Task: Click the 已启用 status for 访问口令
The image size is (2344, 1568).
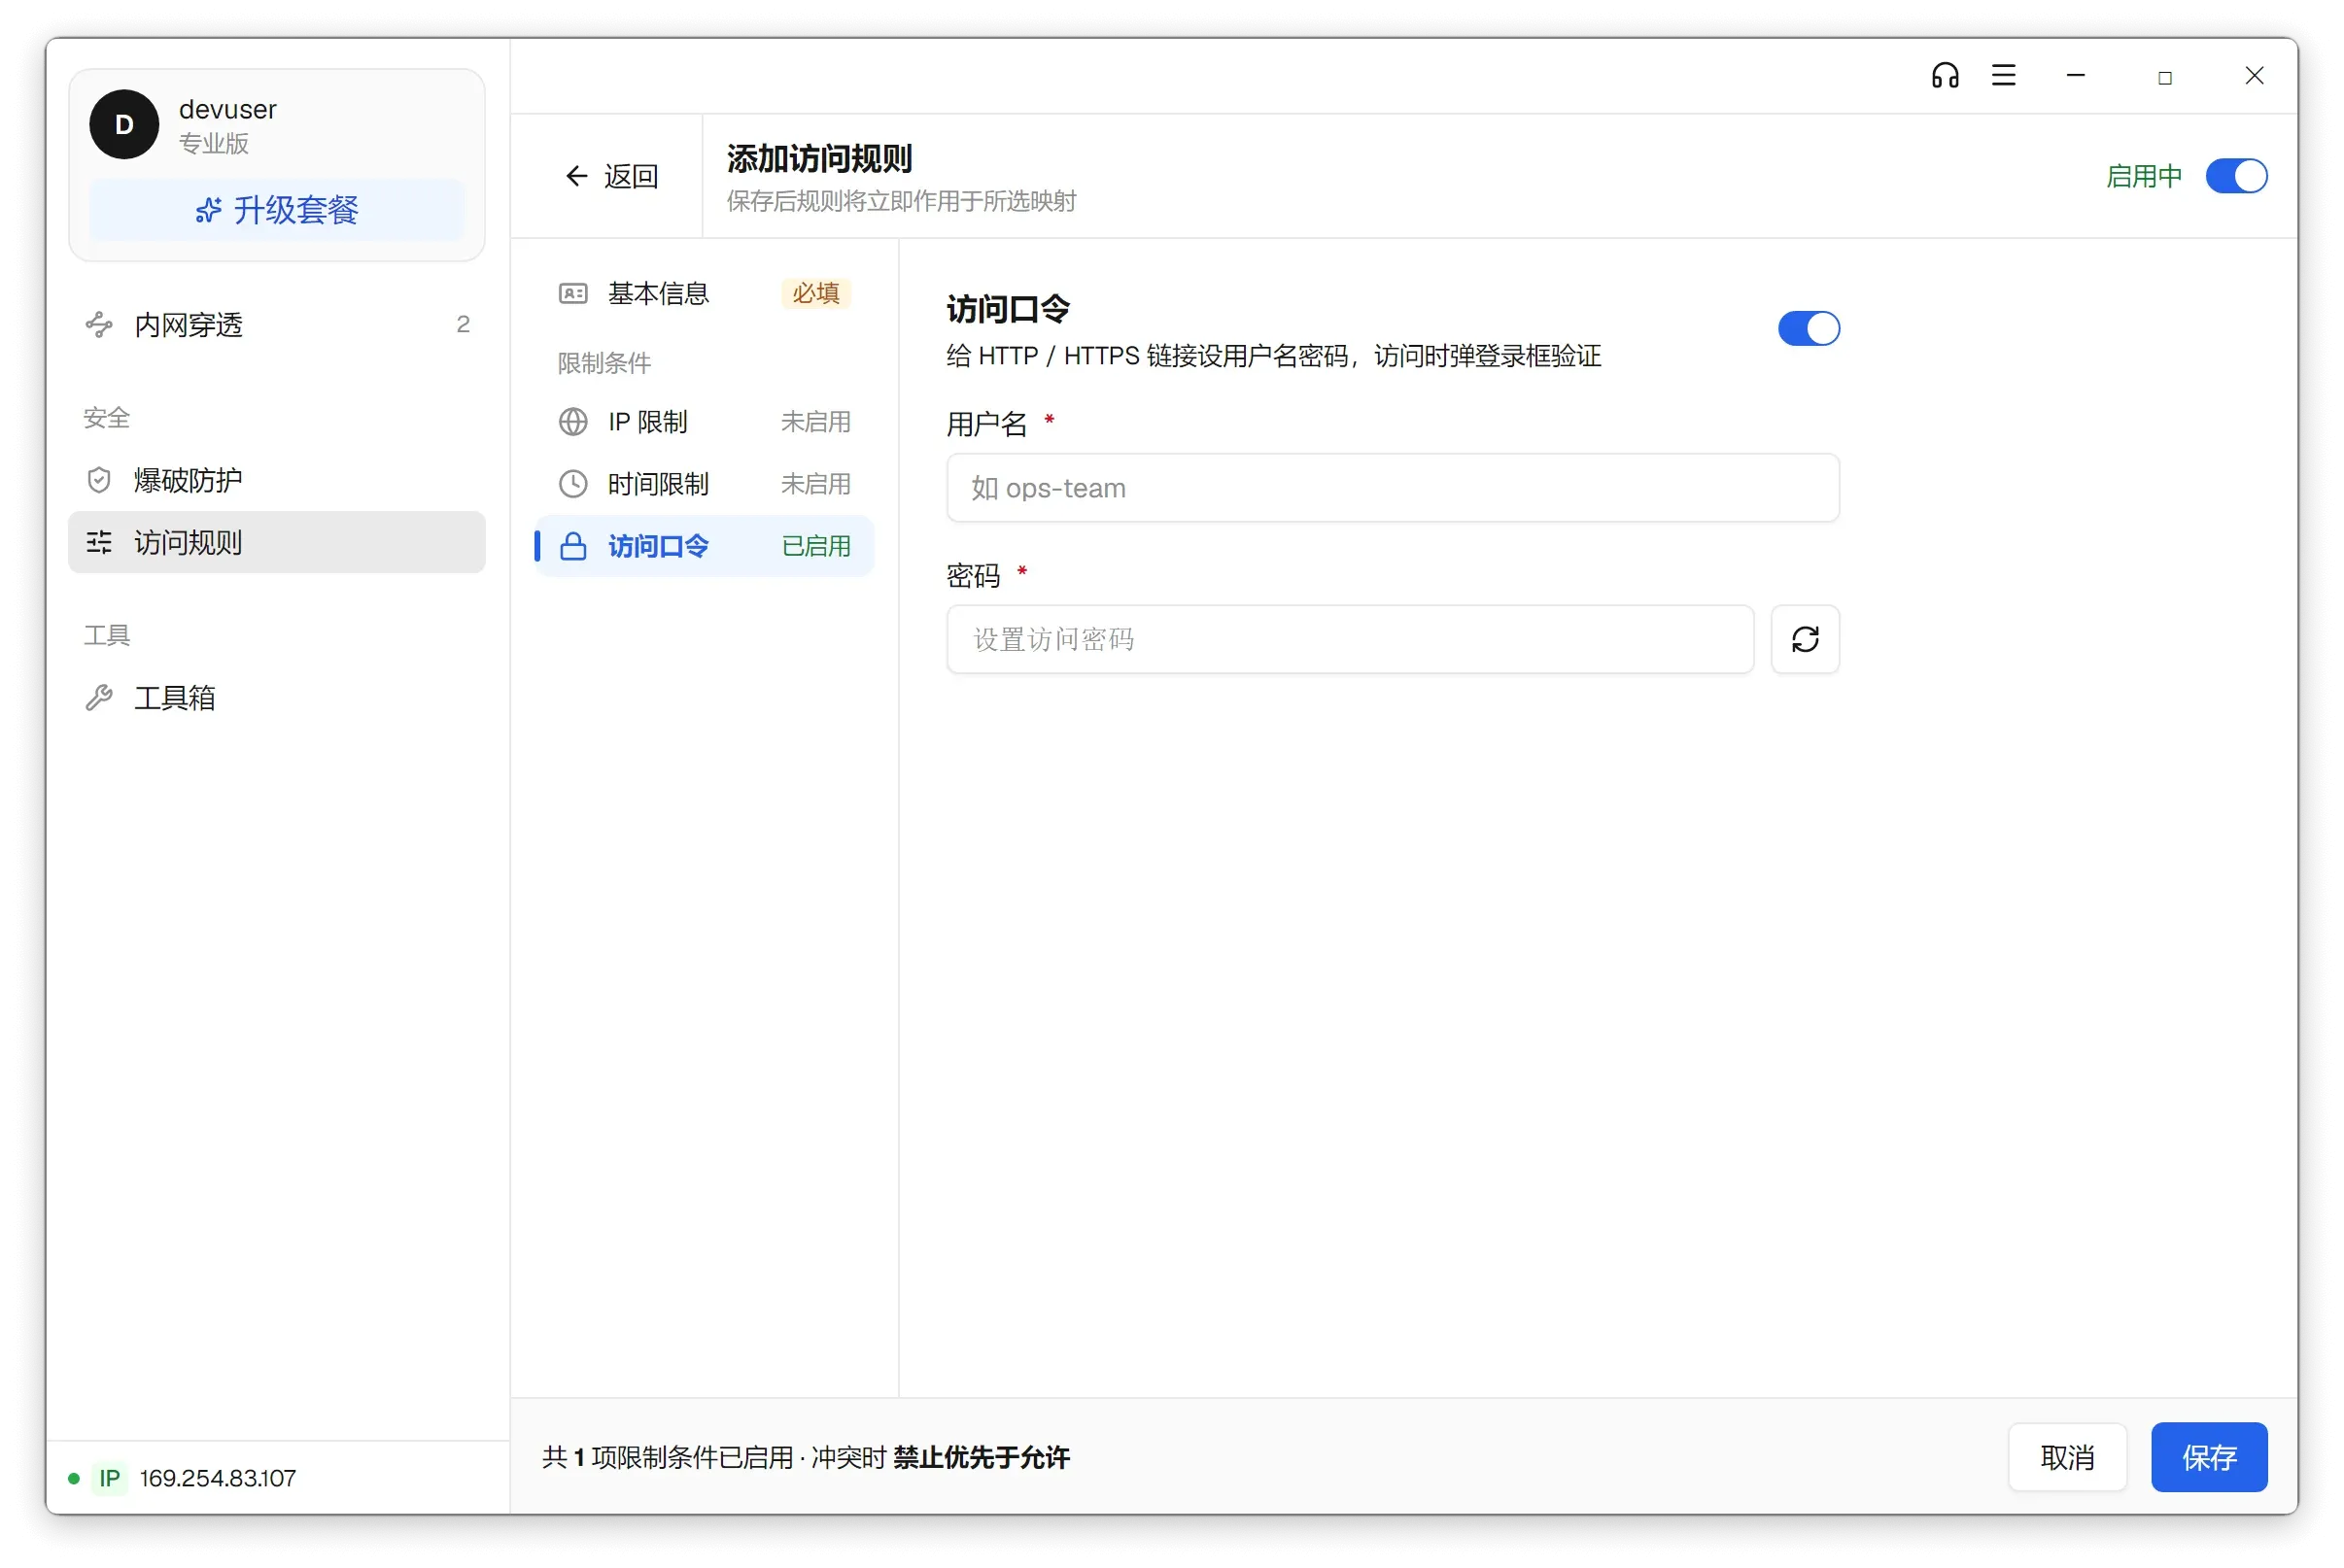Action: (816, 546)
